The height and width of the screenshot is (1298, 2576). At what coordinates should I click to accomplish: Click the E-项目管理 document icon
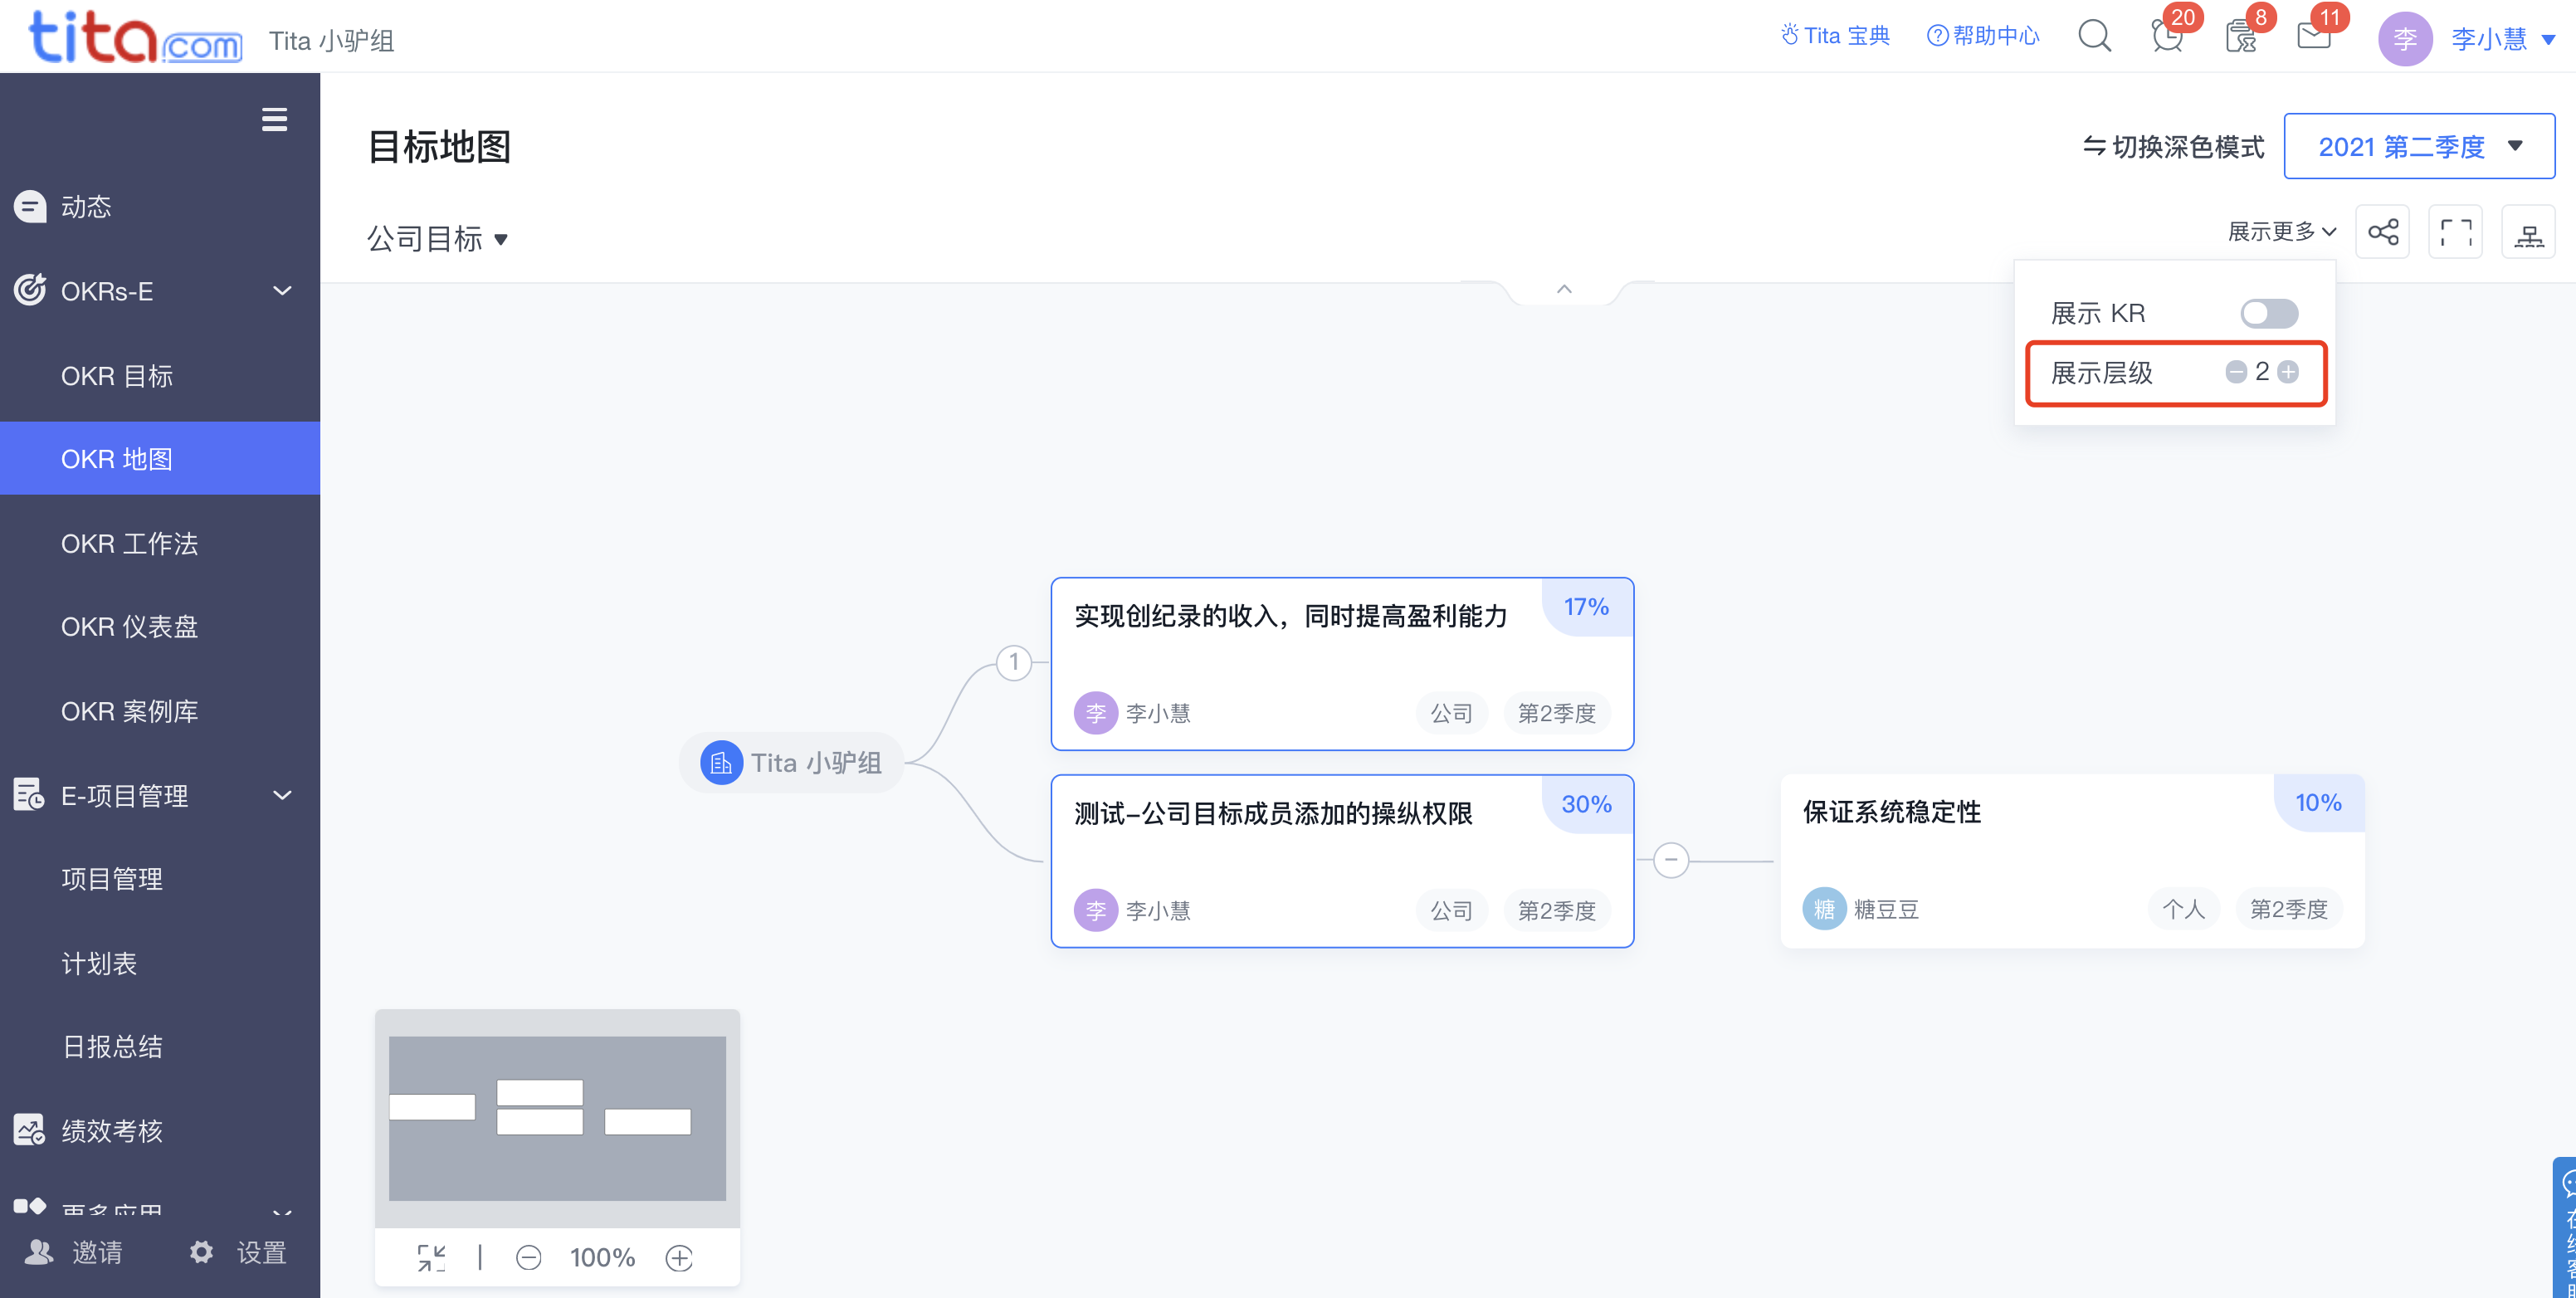point(29,795)
